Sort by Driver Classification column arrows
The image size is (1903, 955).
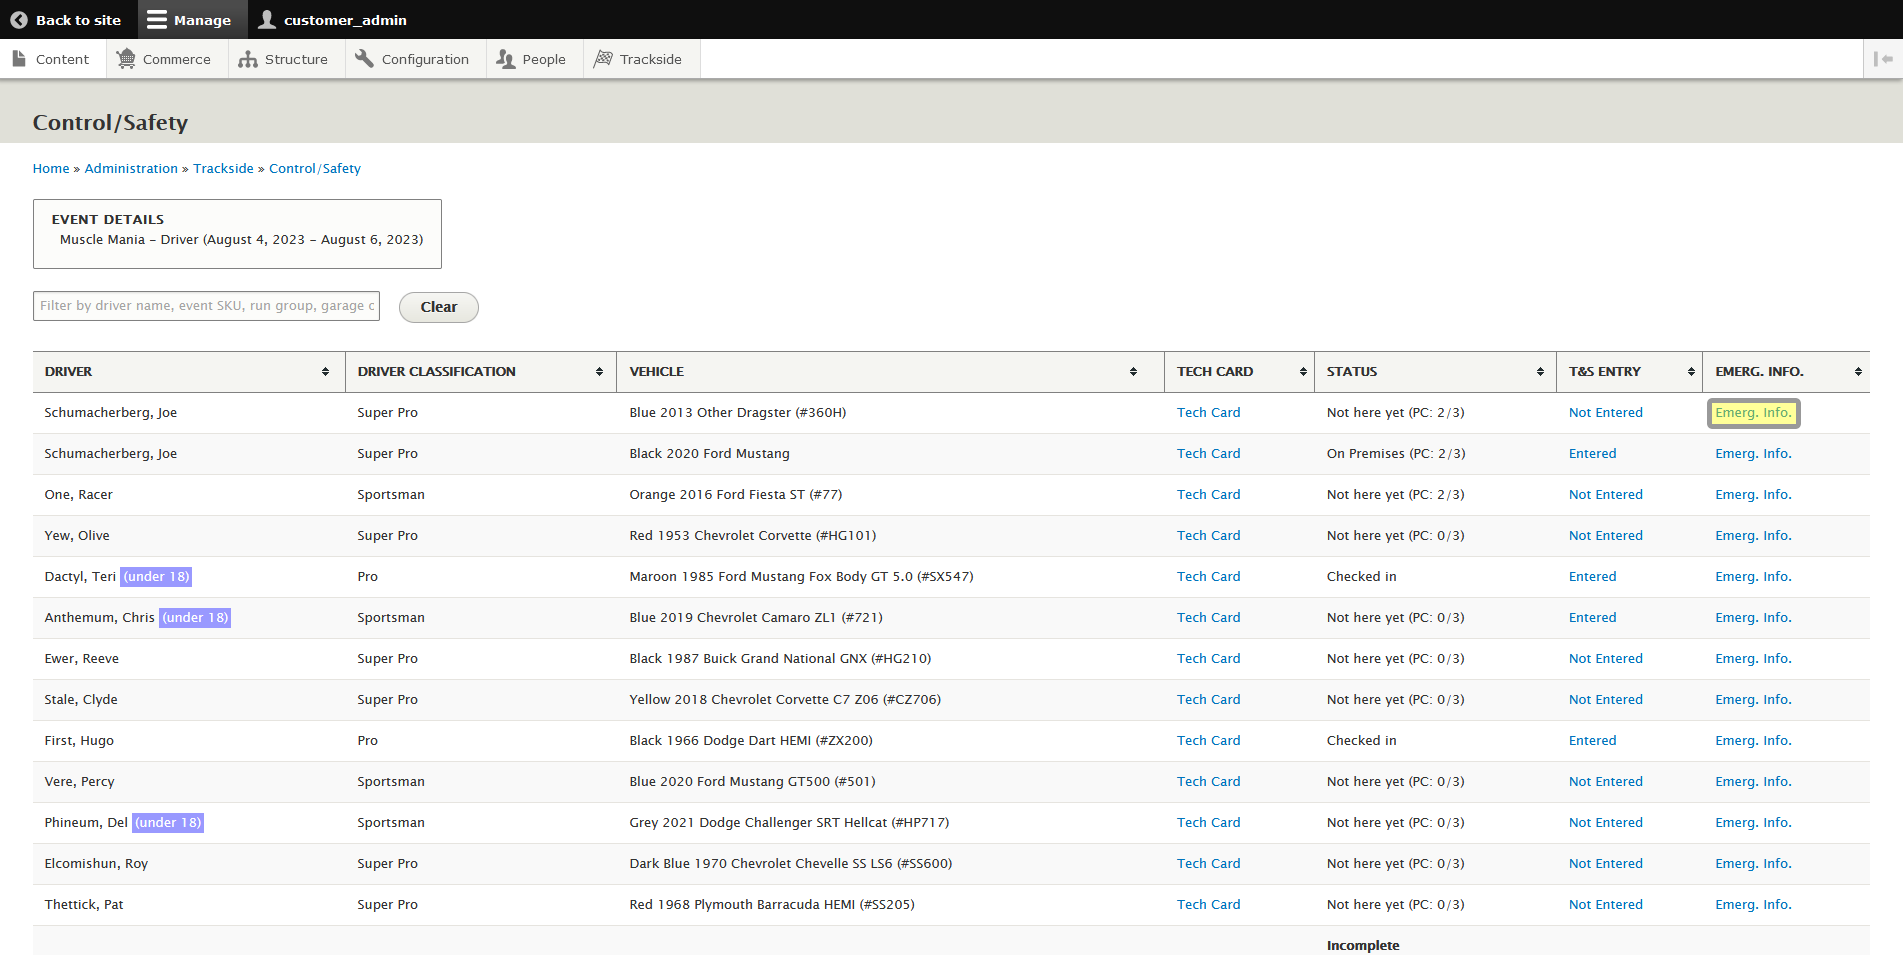click(x=599, y=372)
